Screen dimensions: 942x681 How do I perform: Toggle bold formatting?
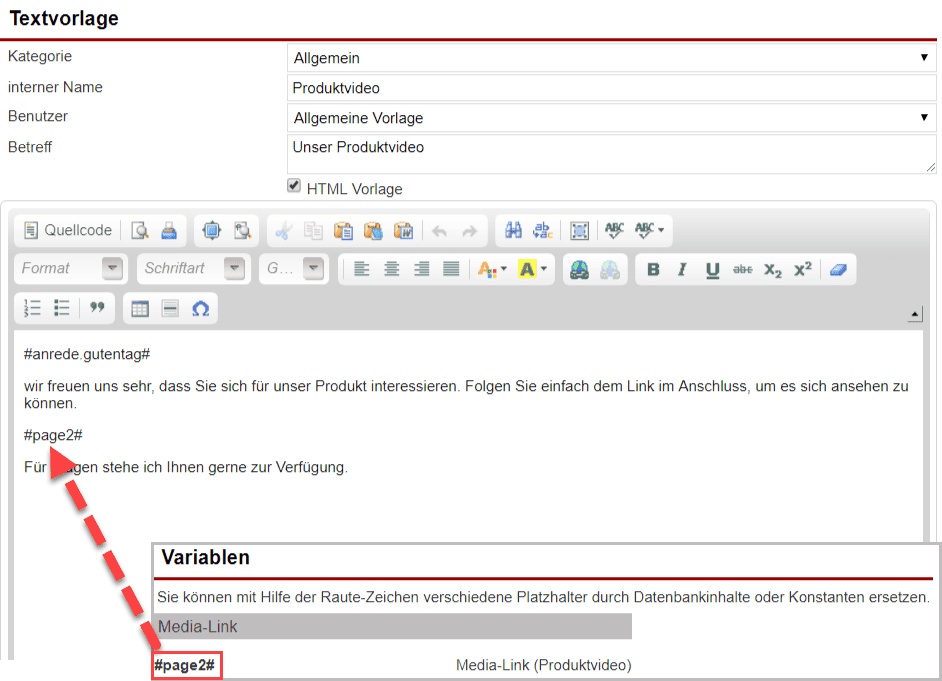653,269
